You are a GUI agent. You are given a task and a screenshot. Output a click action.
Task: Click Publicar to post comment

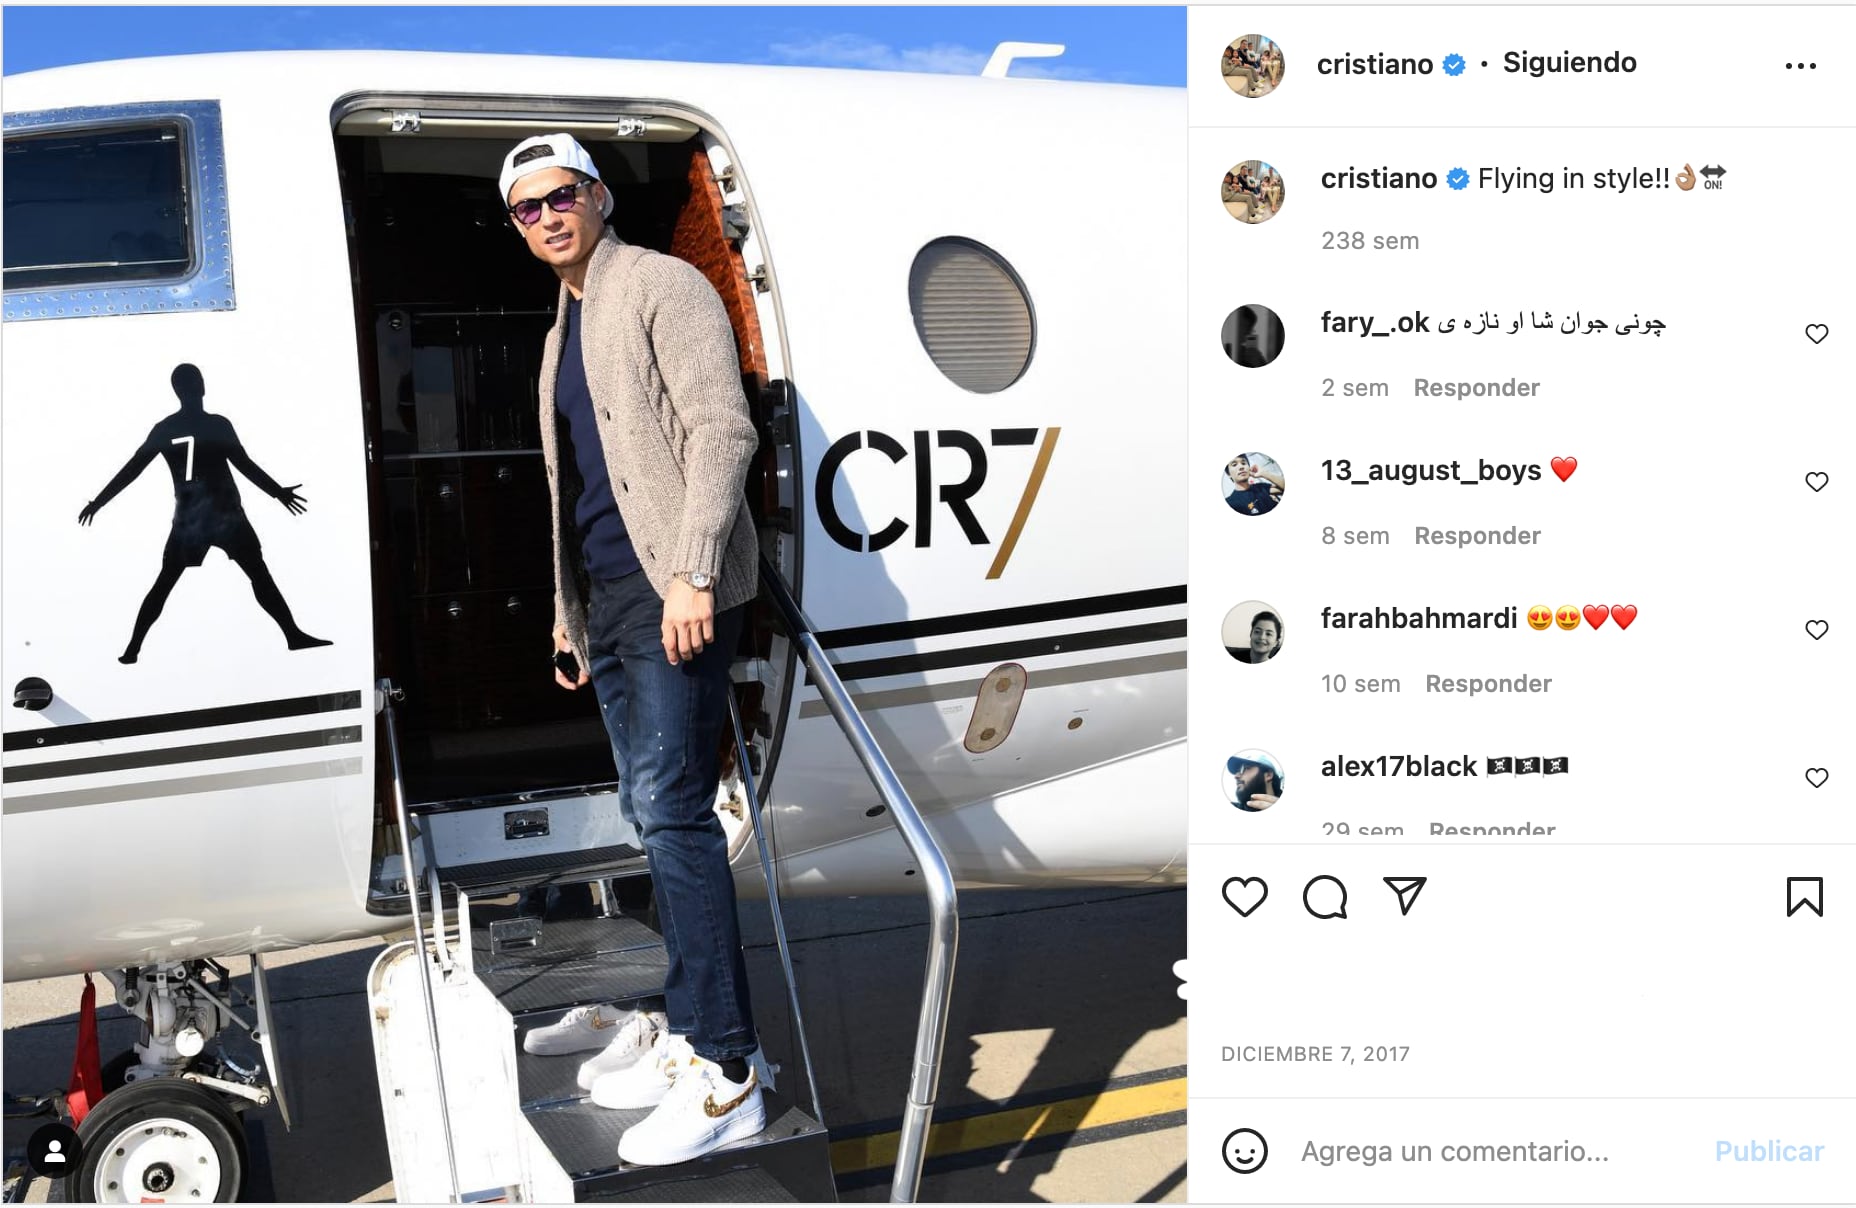point(1768,1151)
